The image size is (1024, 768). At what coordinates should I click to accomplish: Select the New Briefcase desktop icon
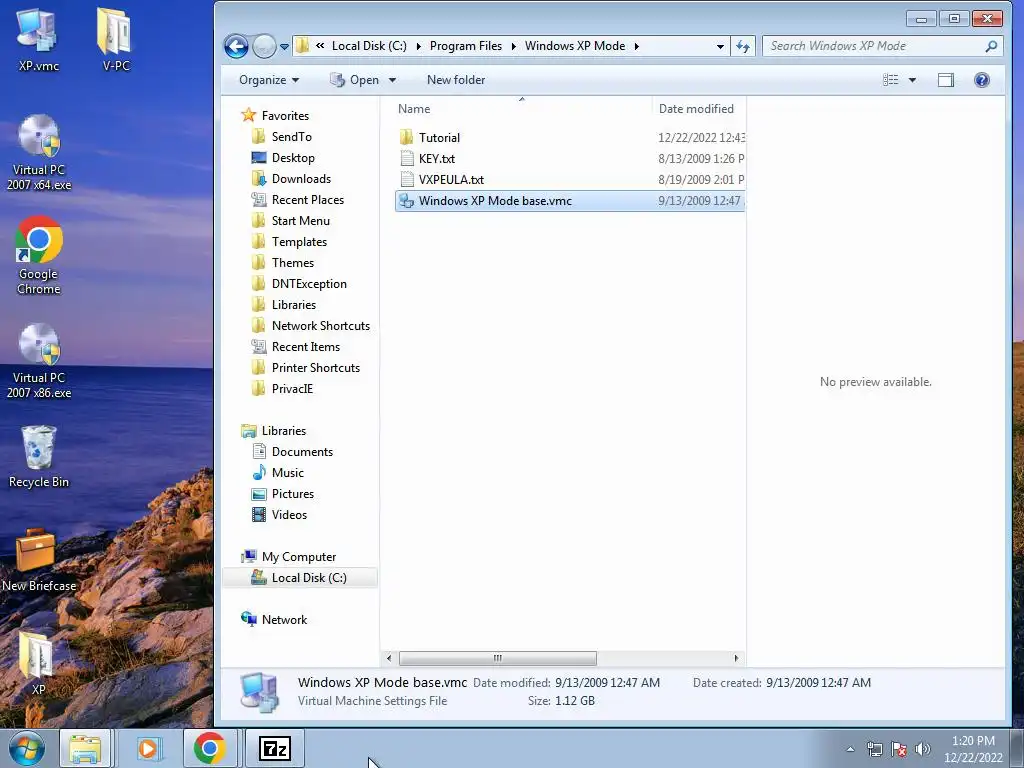[x=39, y=560]
